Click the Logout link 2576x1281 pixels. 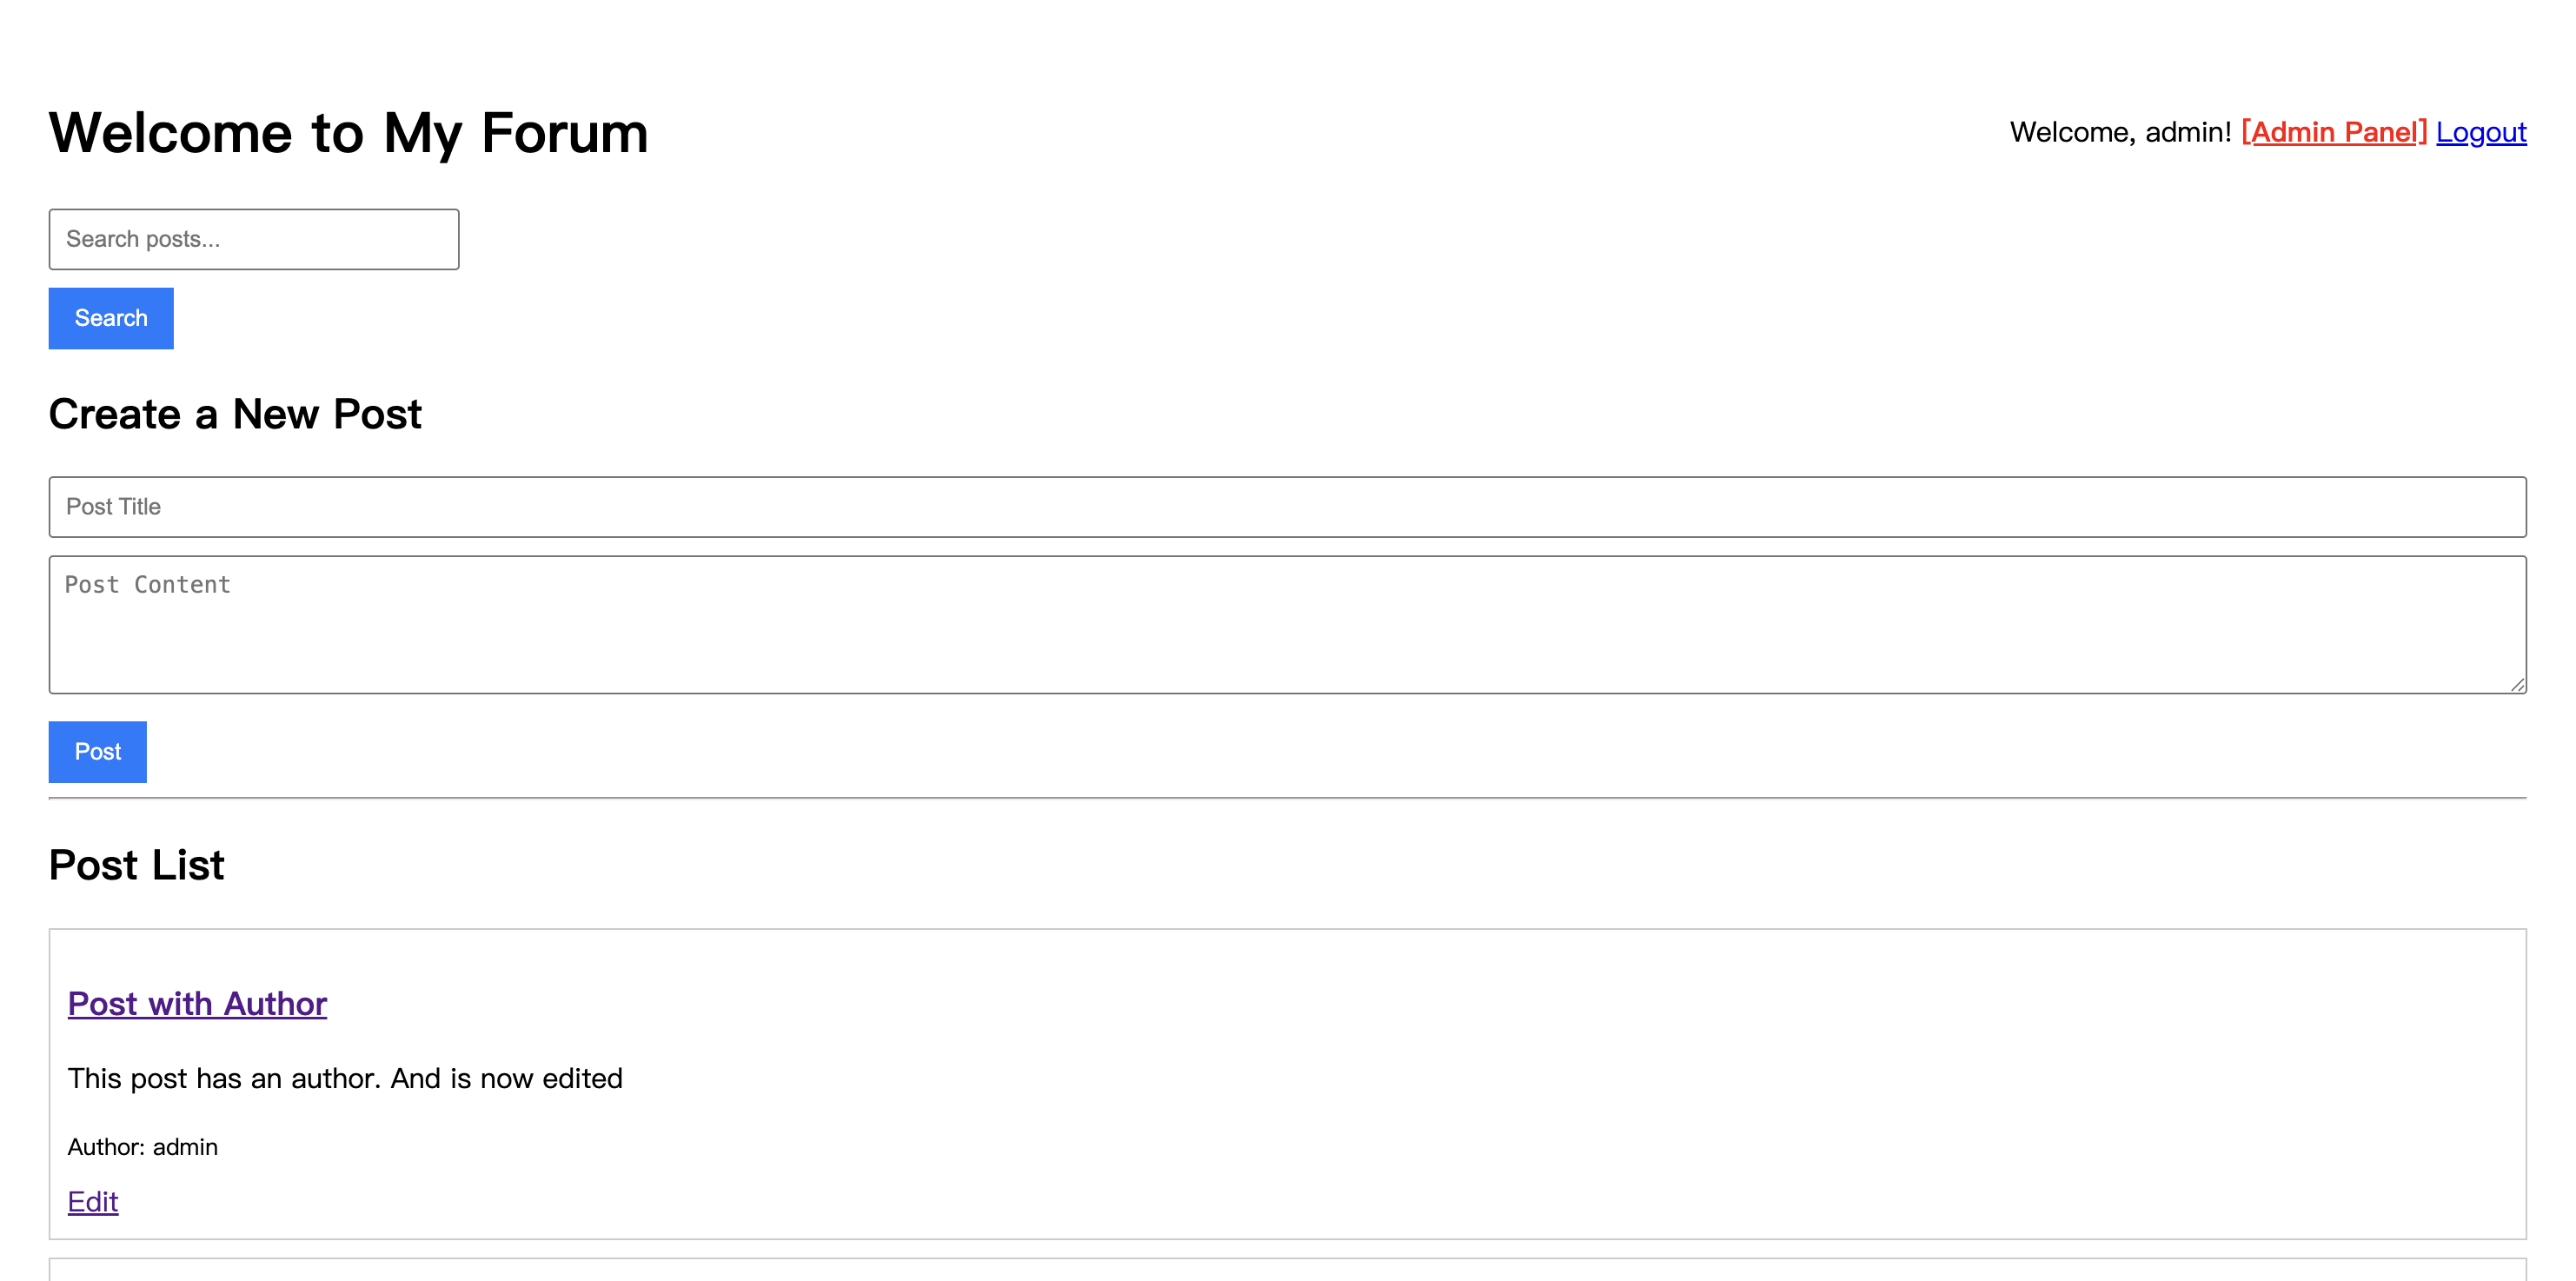point(2480,132)
